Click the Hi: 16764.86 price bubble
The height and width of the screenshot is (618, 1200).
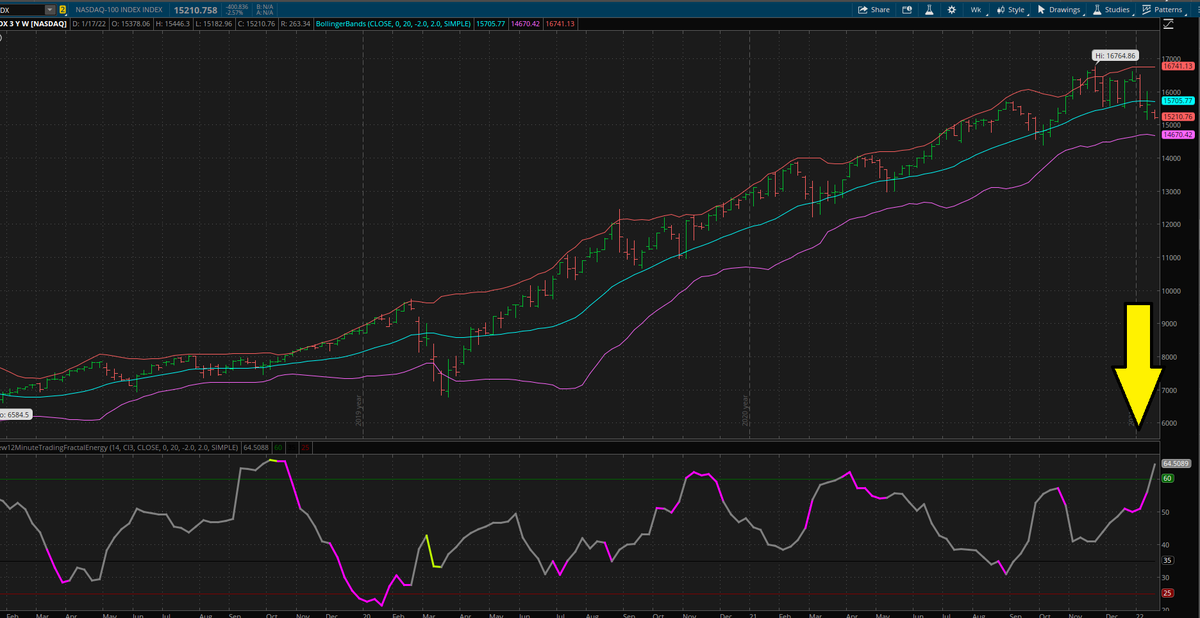pyautogui.click(x=1114, y=56)
